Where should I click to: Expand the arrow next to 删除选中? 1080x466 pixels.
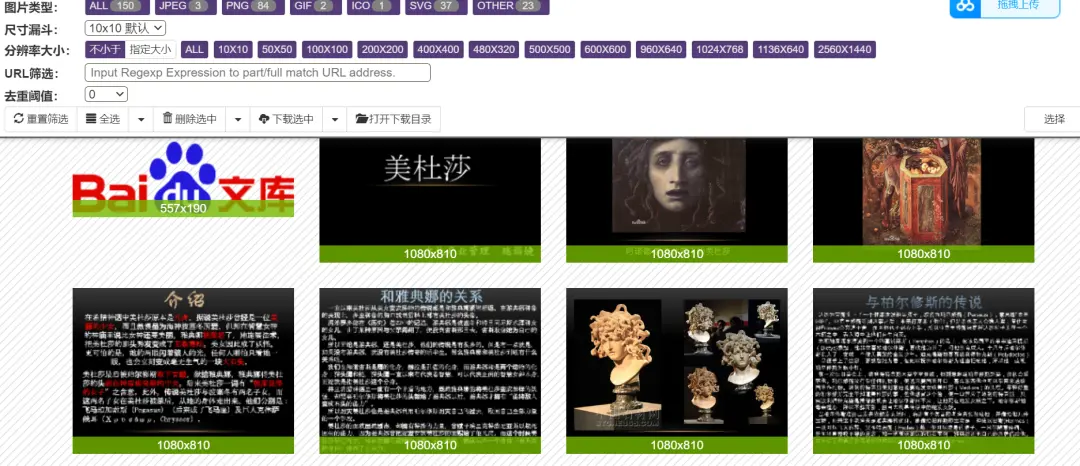pos(238,119)
